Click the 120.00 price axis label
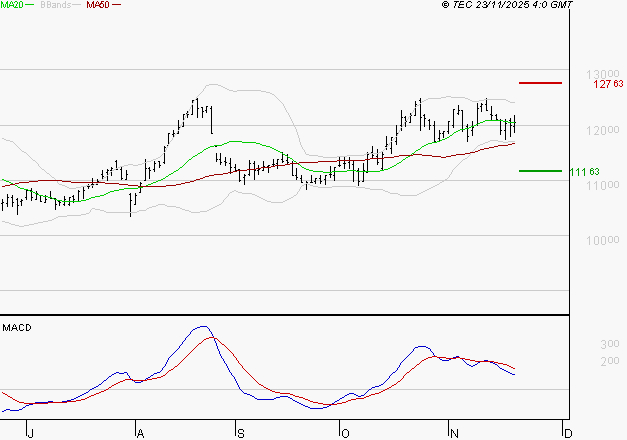The image size is (627, 440). tap(603, 130)
